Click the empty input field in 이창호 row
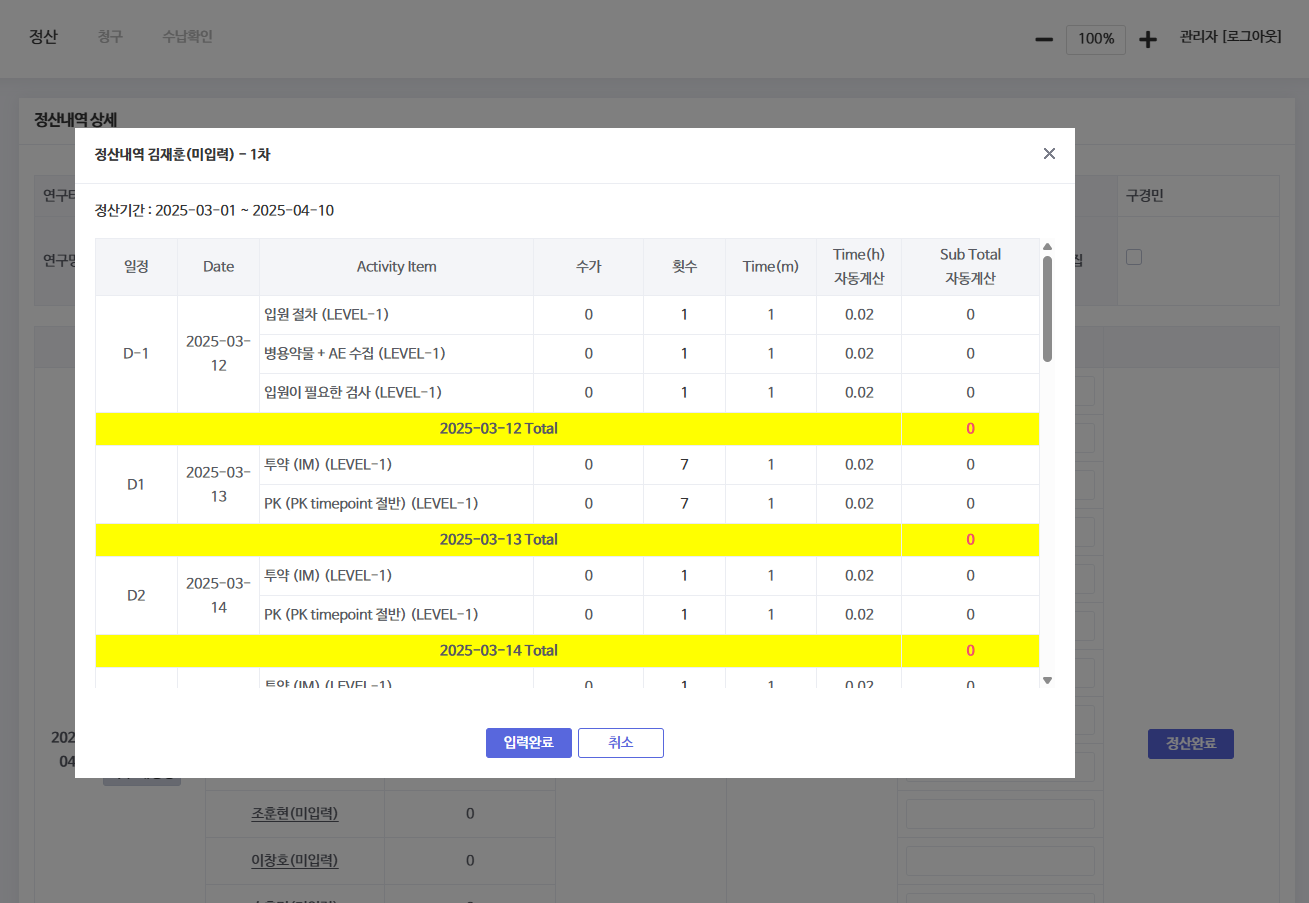Image resolution: width=1309 pixels, height=903 pixels. pyautogui.click(x=1000, y=861)
